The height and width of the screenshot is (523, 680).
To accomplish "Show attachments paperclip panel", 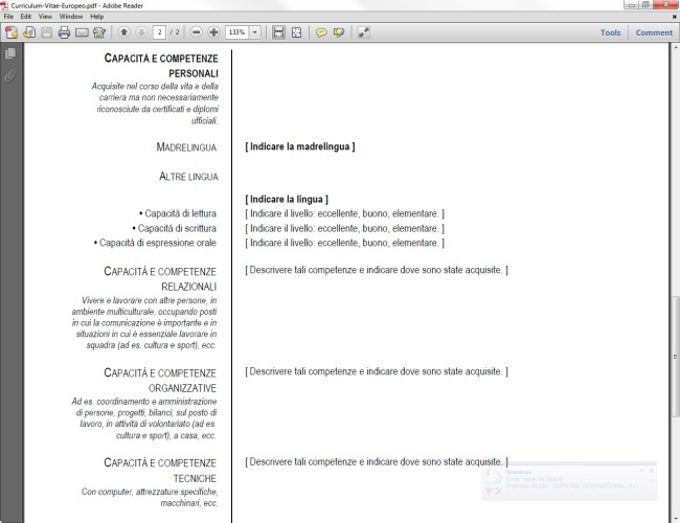I will 10,76.
